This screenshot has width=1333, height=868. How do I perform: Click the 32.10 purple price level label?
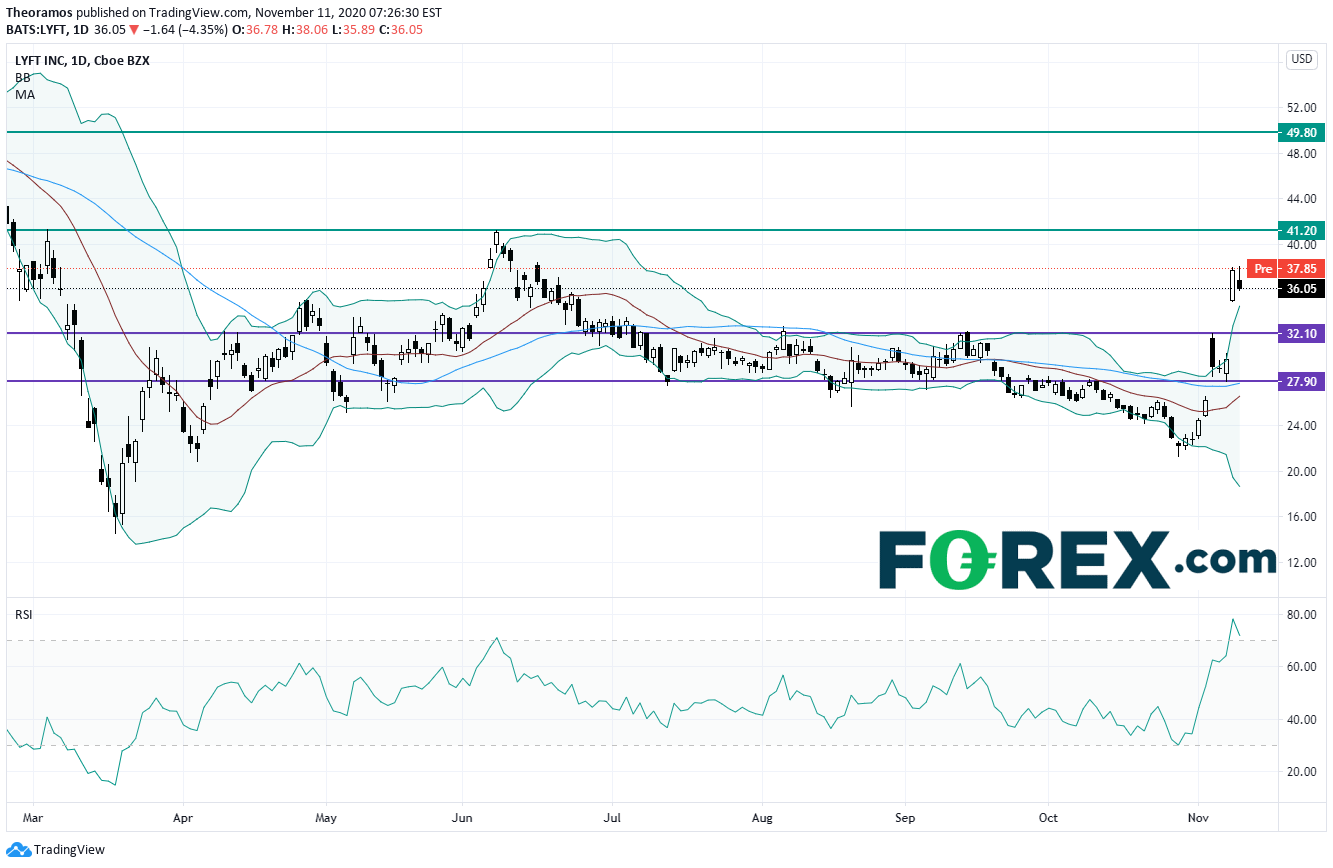coord(1302,333)
